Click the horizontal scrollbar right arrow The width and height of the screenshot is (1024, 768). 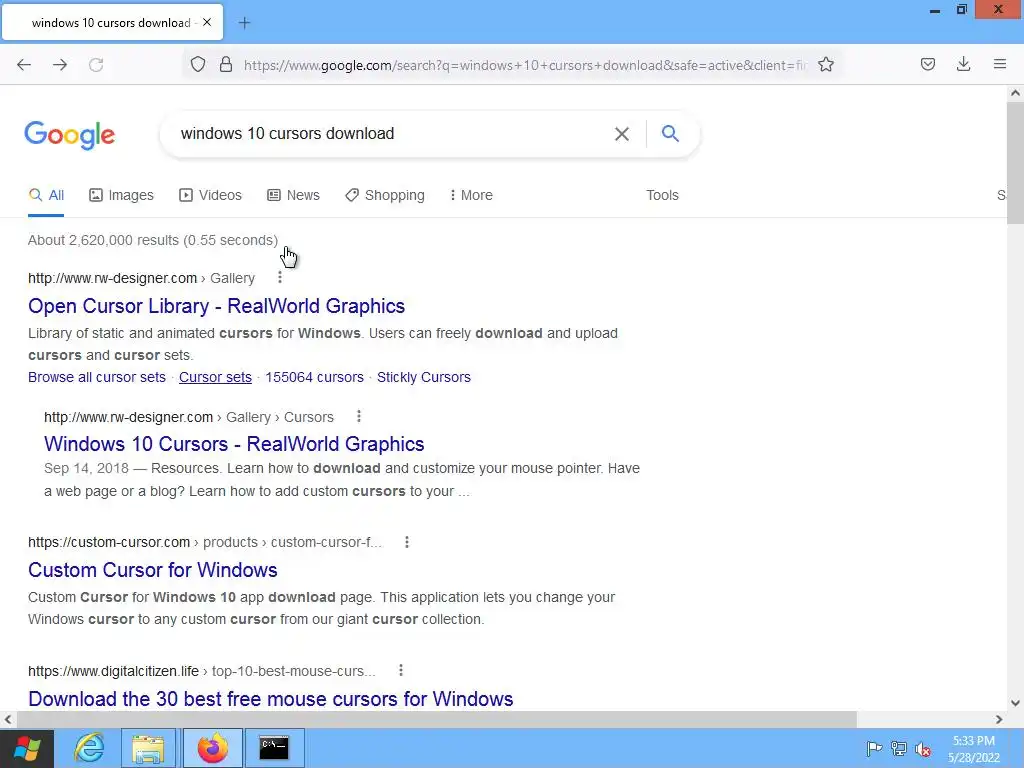pos(999,719)
